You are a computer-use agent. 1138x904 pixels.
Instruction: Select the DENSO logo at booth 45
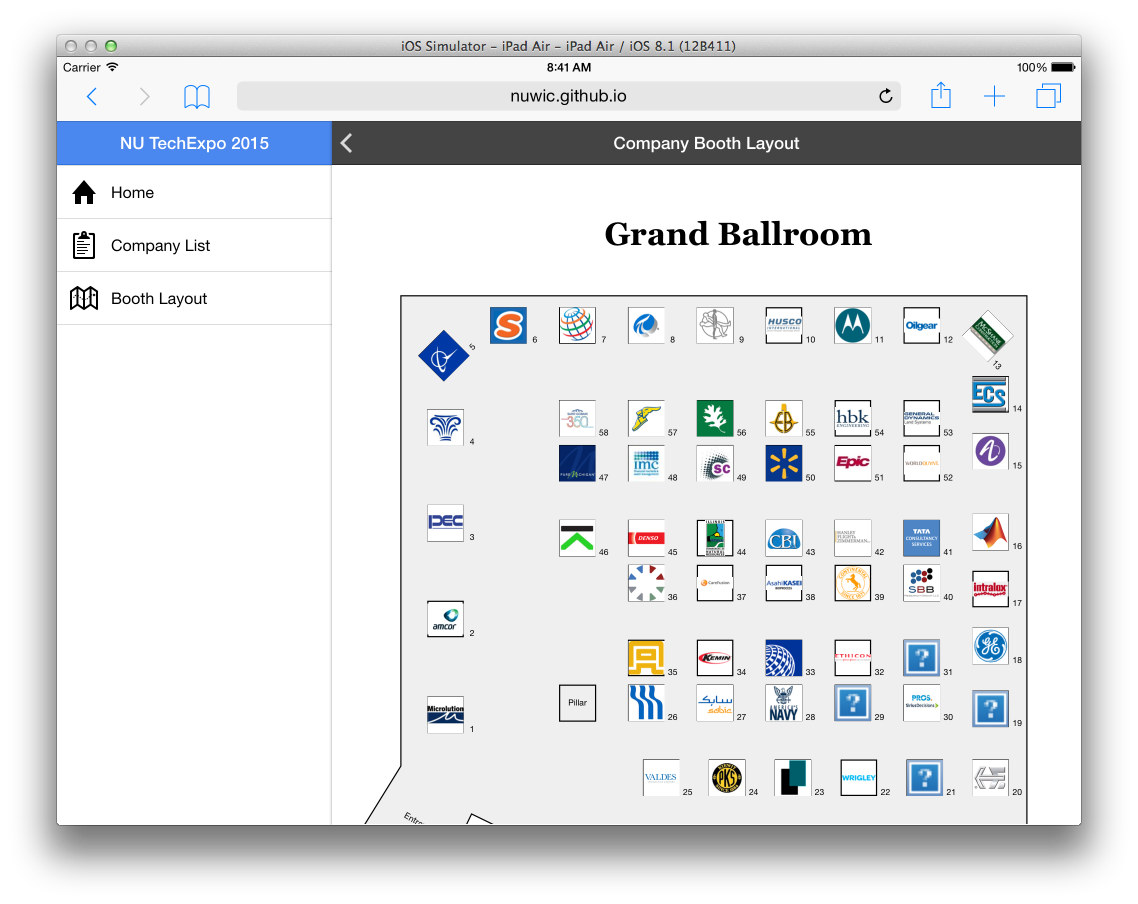click(646, 538)
